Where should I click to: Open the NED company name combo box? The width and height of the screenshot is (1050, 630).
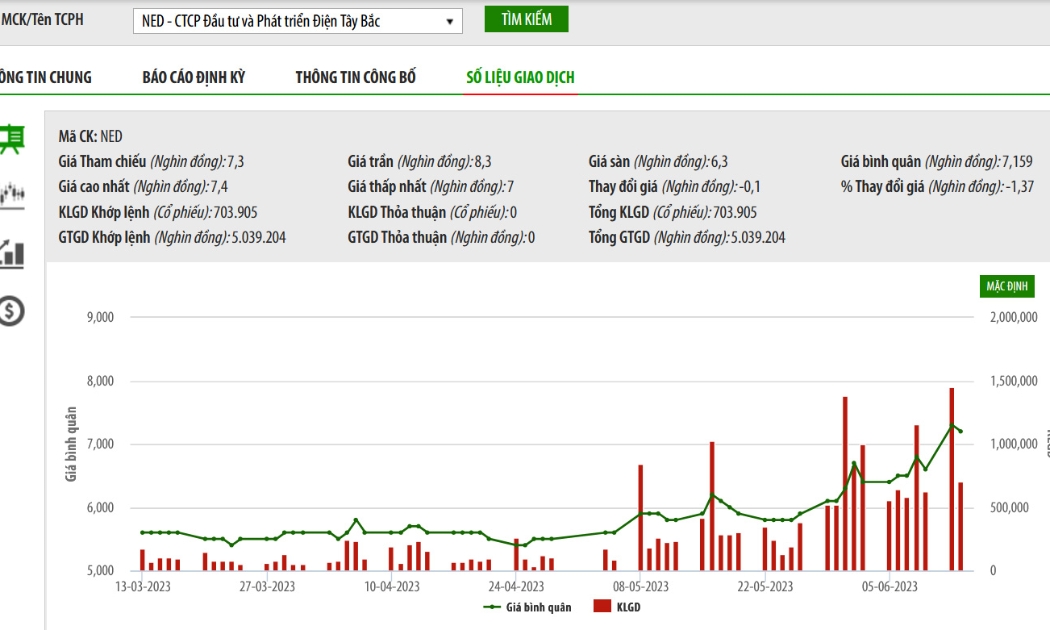298,21
